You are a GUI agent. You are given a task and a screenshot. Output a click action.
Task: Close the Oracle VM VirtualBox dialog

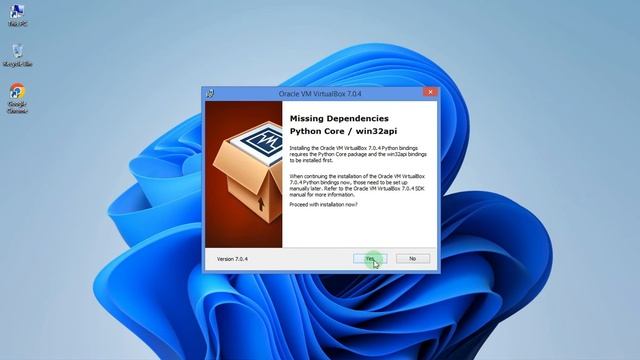click(x=430, y=92)
